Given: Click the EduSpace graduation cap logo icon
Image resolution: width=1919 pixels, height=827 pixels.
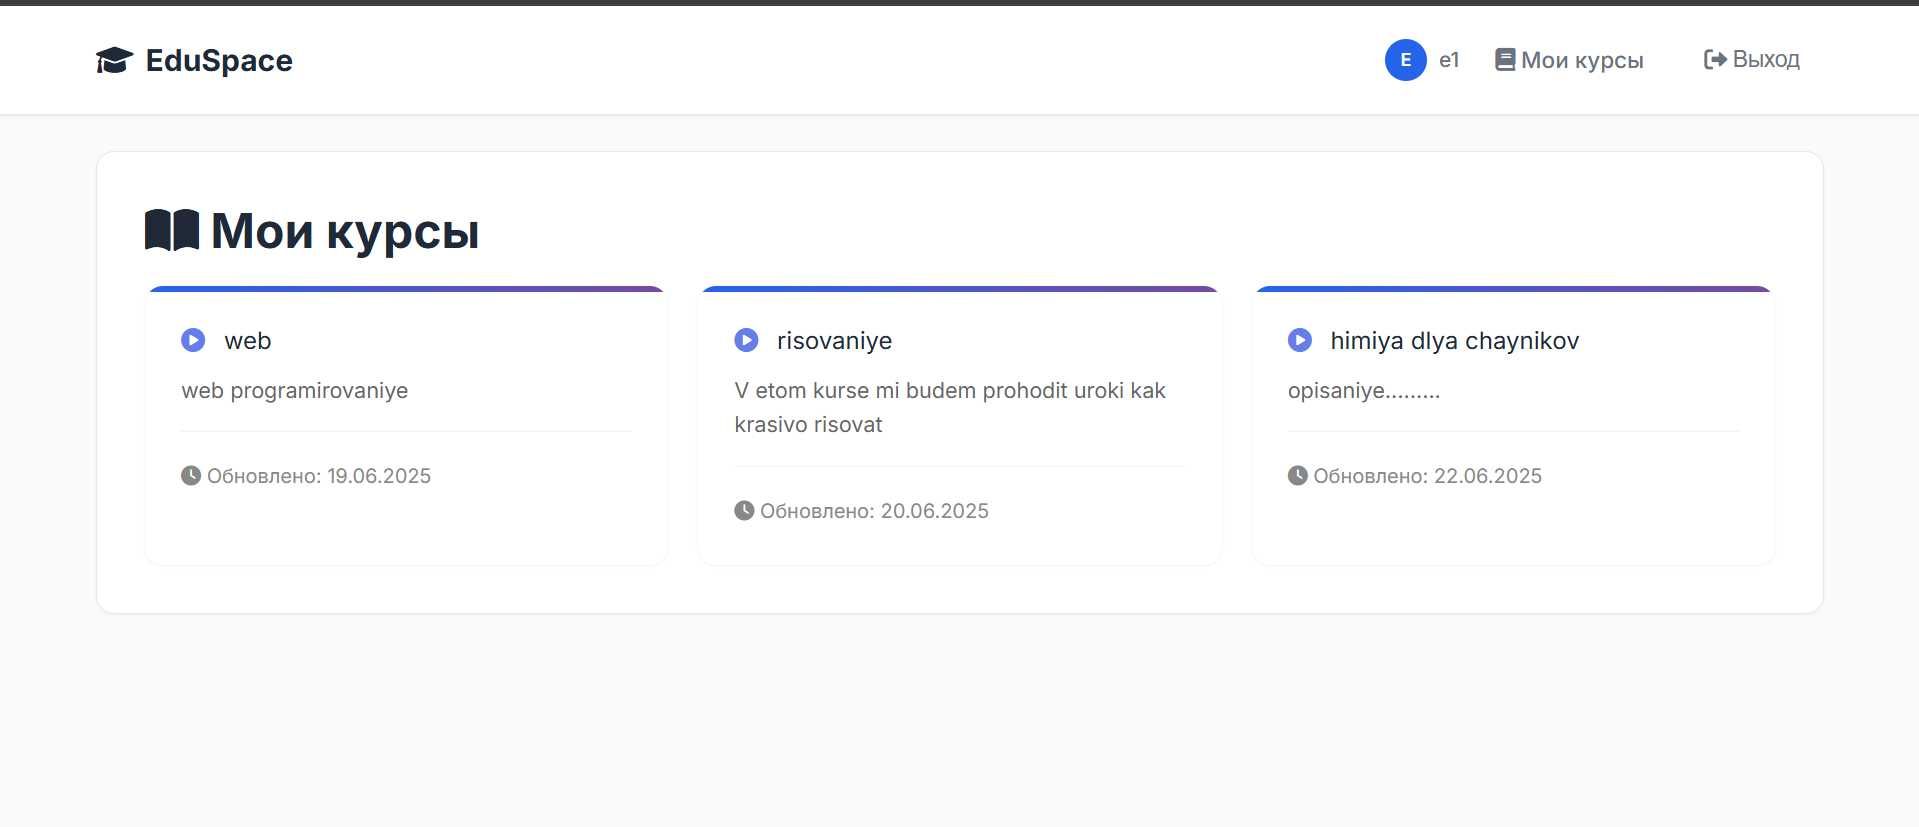Looking at the screenshot, I should point(114,60).
